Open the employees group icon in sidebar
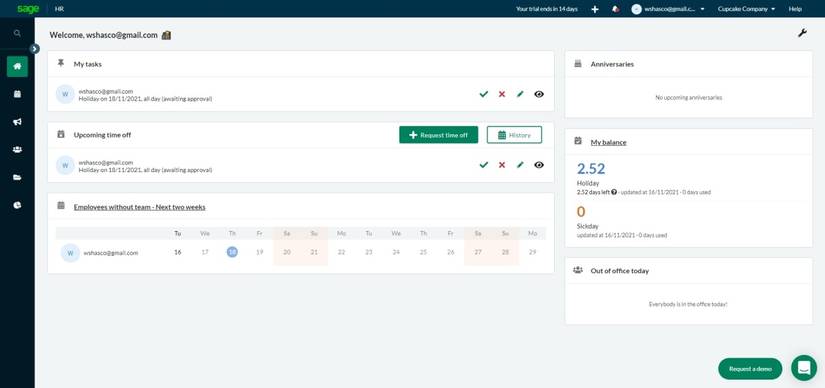 pyautogui.click(x=17, y=150)
